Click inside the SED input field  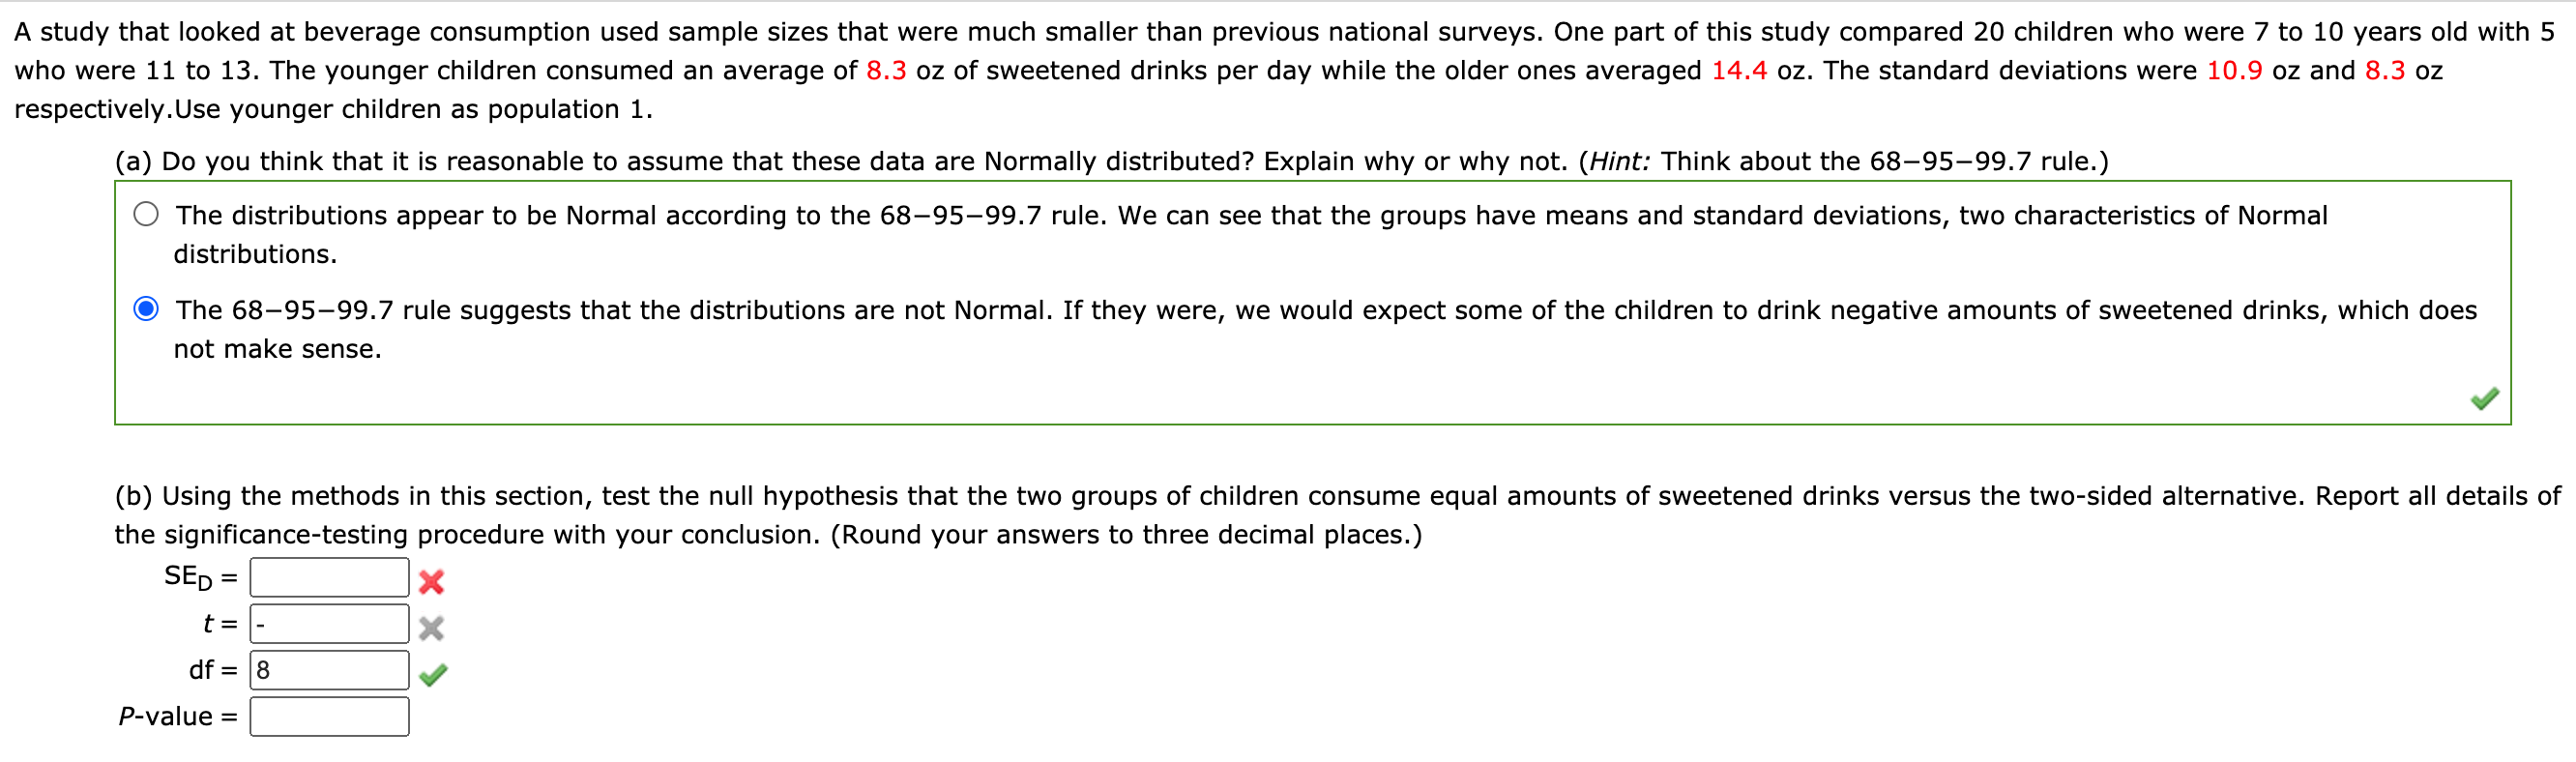tap(328, 577)
